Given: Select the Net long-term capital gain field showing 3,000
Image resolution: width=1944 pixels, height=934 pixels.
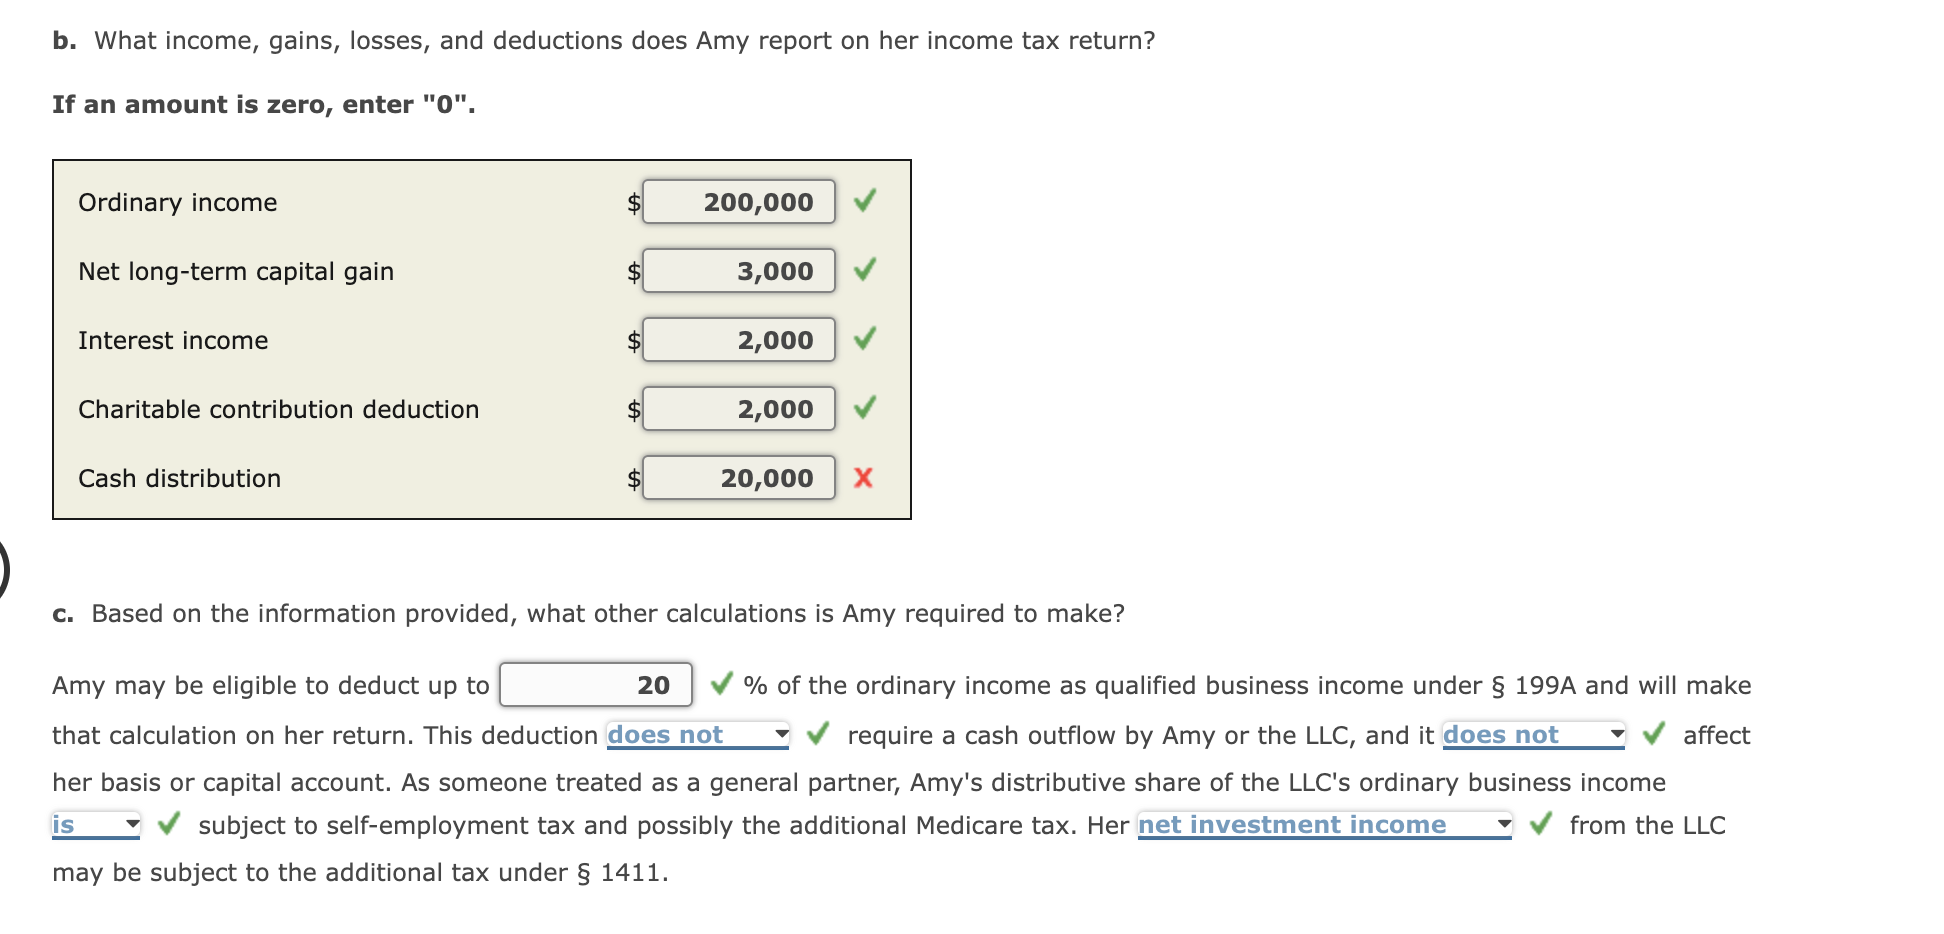Looking at the screenshot, I should pyautogui.click(x=740, y=271).
